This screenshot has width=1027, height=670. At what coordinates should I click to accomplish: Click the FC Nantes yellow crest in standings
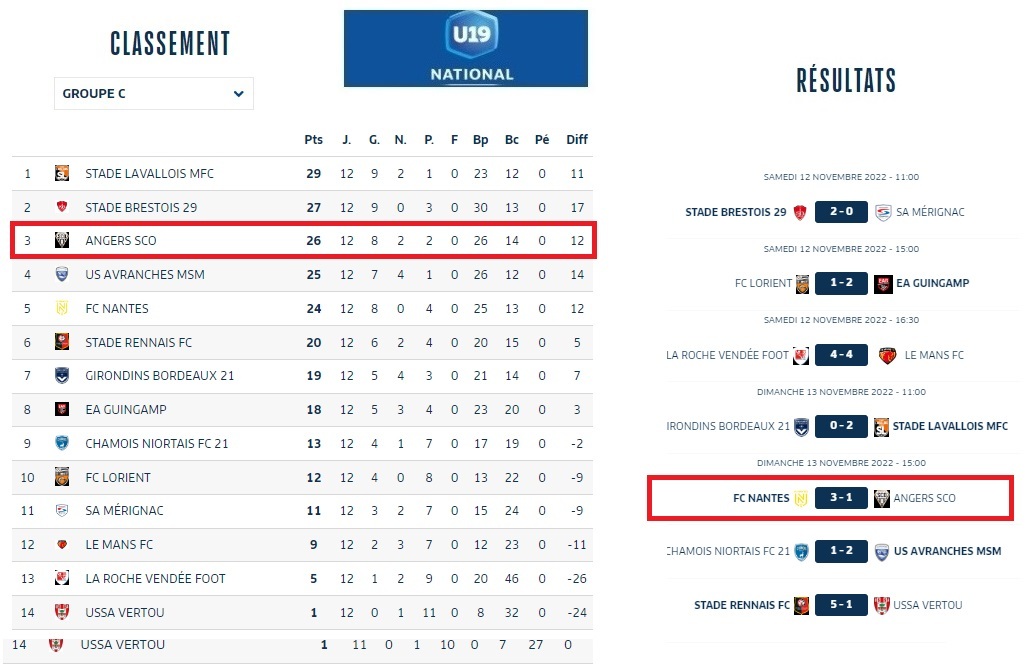click(62, 309)
